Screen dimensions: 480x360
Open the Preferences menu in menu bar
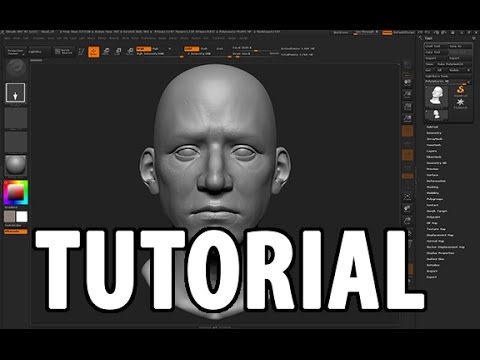point(148,38)
